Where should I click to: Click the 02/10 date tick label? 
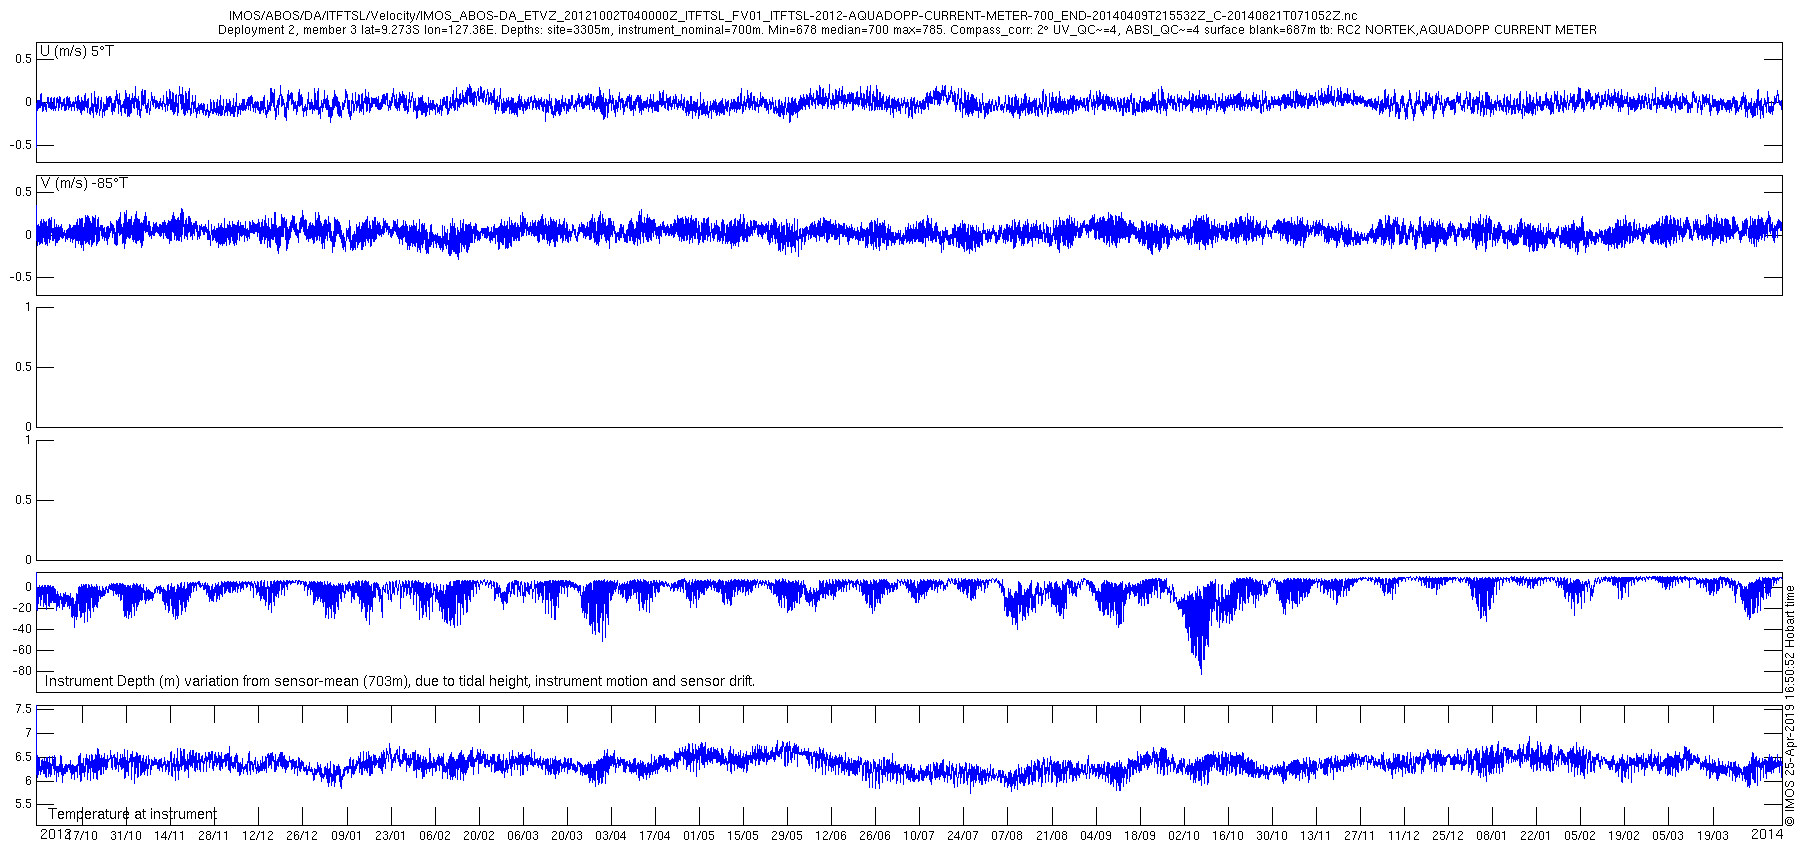point(1183,836)
